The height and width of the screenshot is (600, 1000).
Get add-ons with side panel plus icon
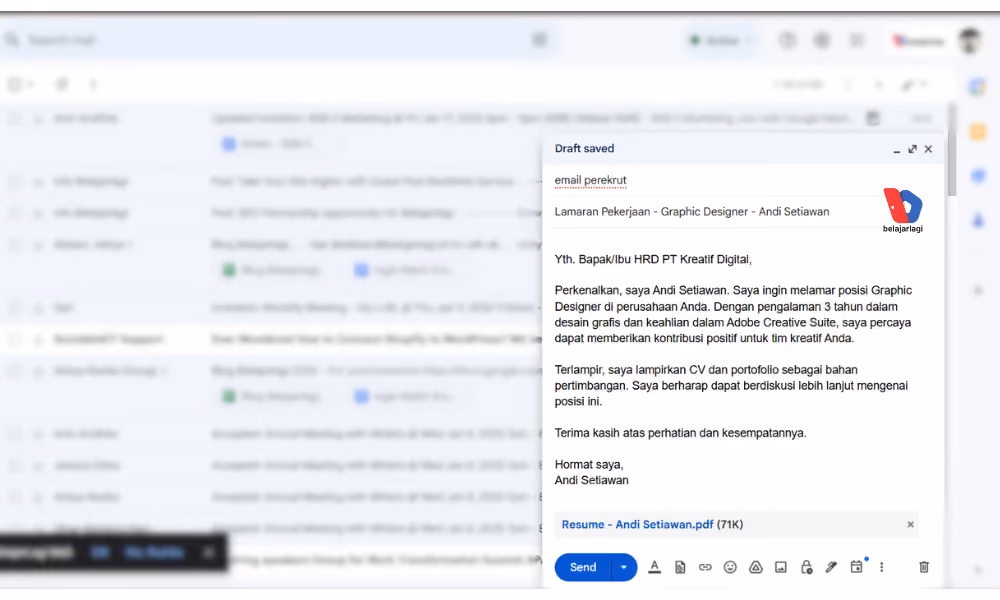[x=978, y=291]
